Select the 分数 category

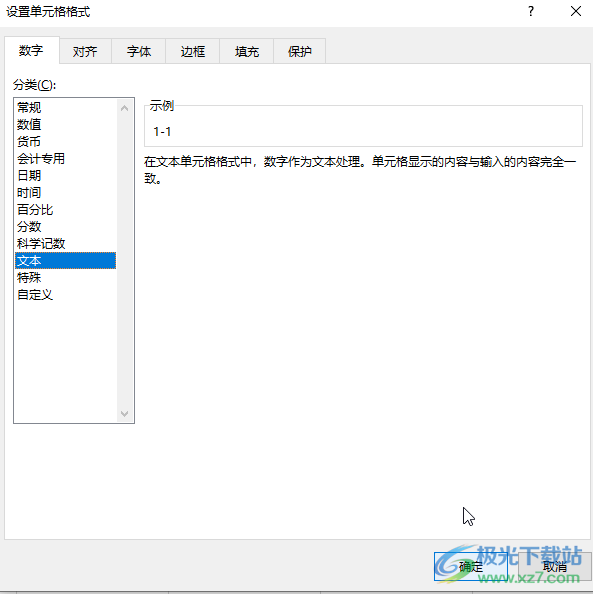(65, 227)
